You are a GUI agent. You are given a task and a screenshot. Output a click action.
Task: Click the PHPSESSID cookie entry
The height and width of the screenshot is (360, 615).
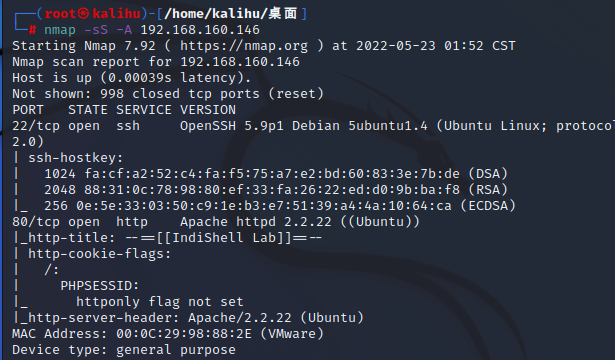100,286
